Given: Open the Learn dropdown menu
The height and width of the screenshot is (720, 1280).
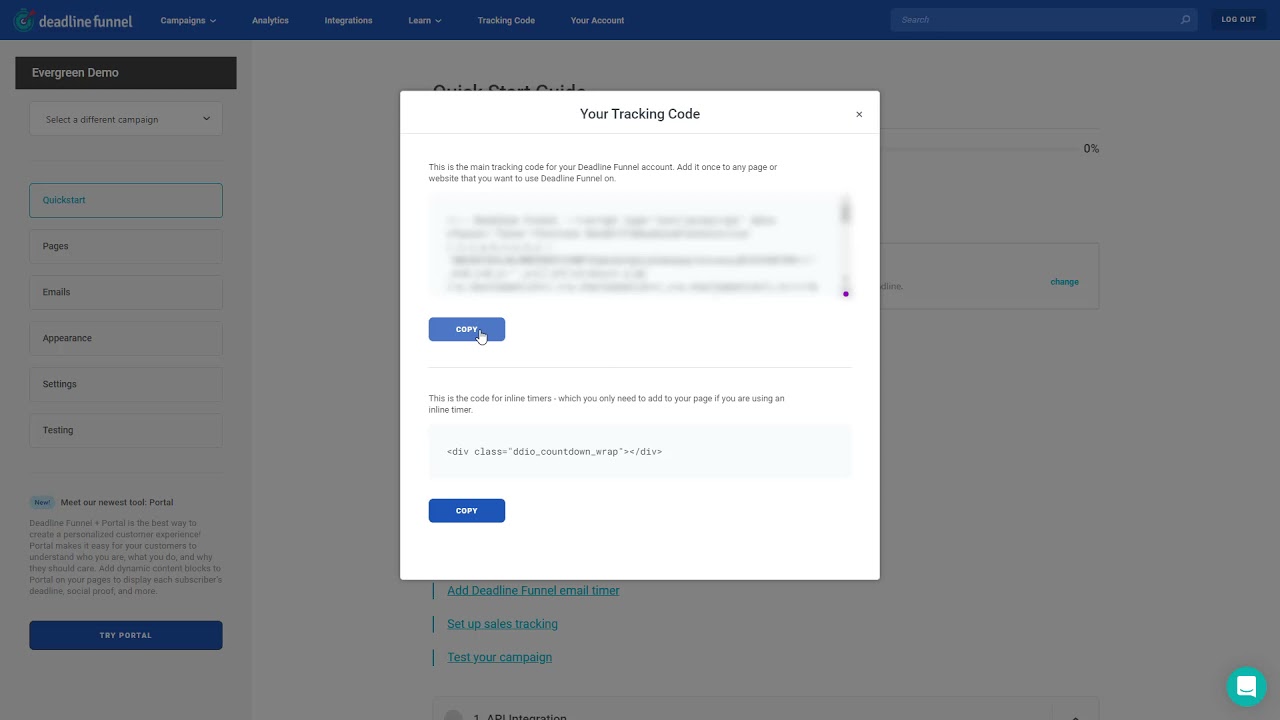Looking at the screenshot, I should 424,20.
